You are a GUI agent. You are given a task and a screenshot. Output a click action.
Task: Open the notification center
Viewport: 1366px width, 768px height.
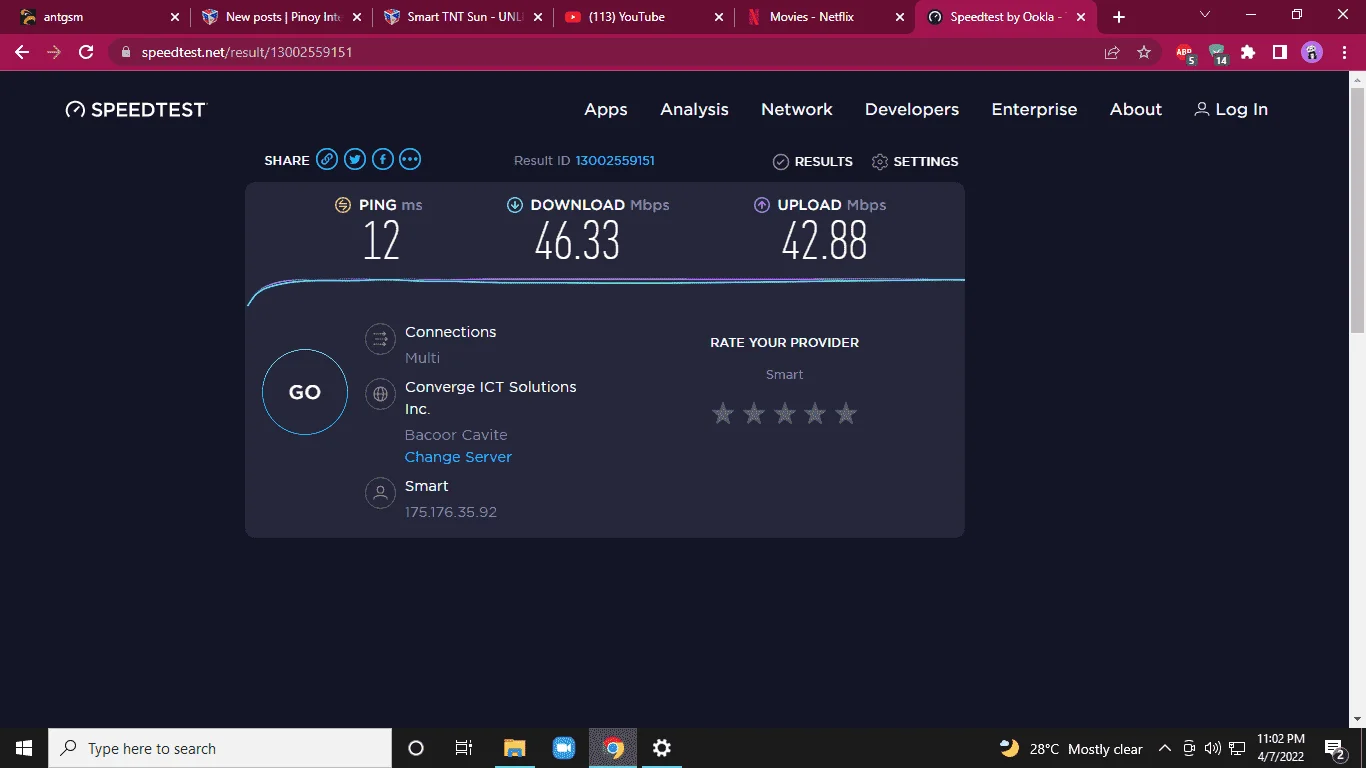click(x=1334, y=748)
